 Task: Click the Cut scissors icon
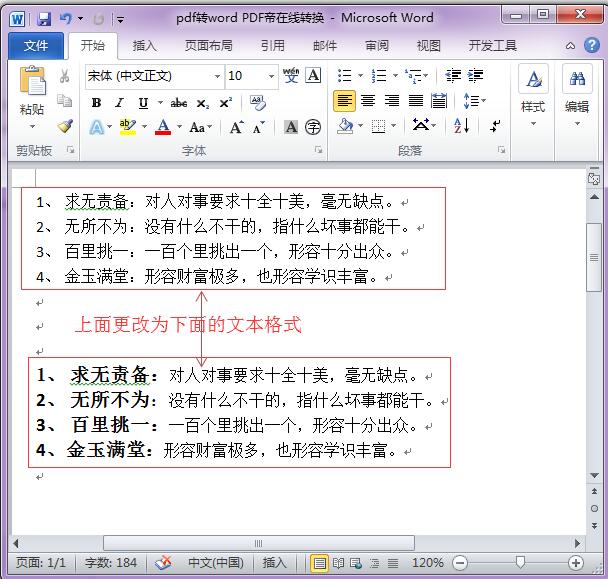(x=64, y=76)
